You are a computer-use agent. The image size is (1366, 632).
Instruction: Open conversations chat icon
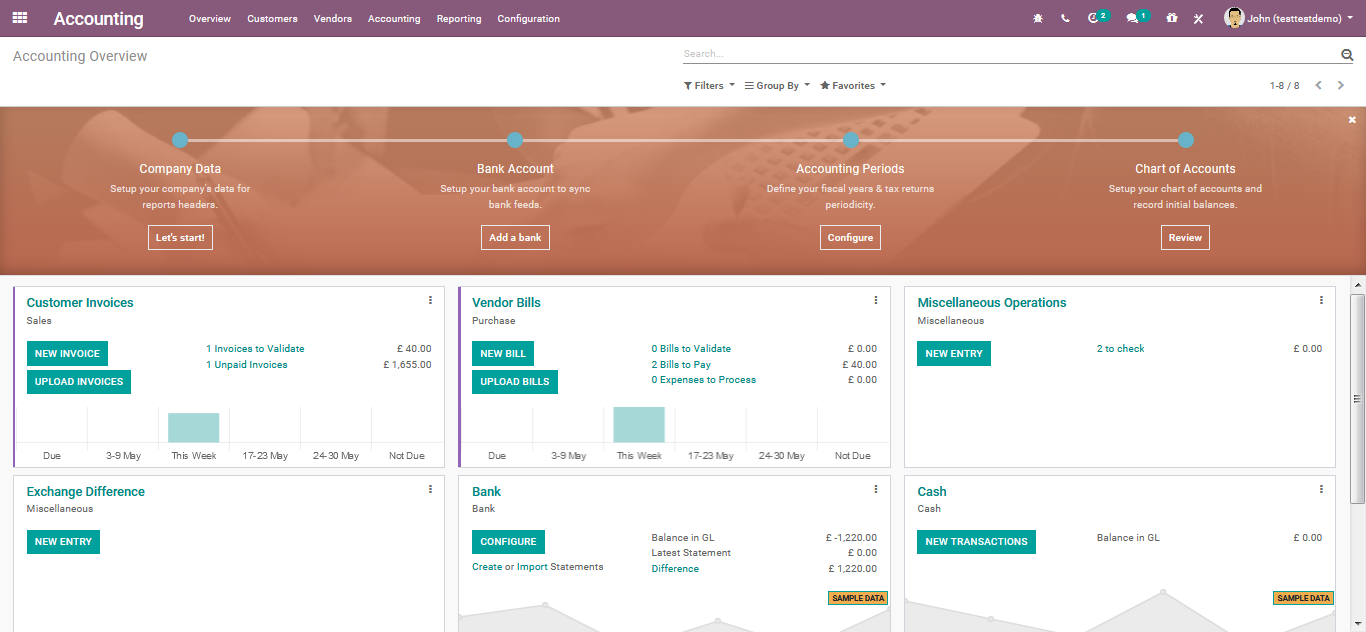pyautogui.click(x=1132, y=18)
